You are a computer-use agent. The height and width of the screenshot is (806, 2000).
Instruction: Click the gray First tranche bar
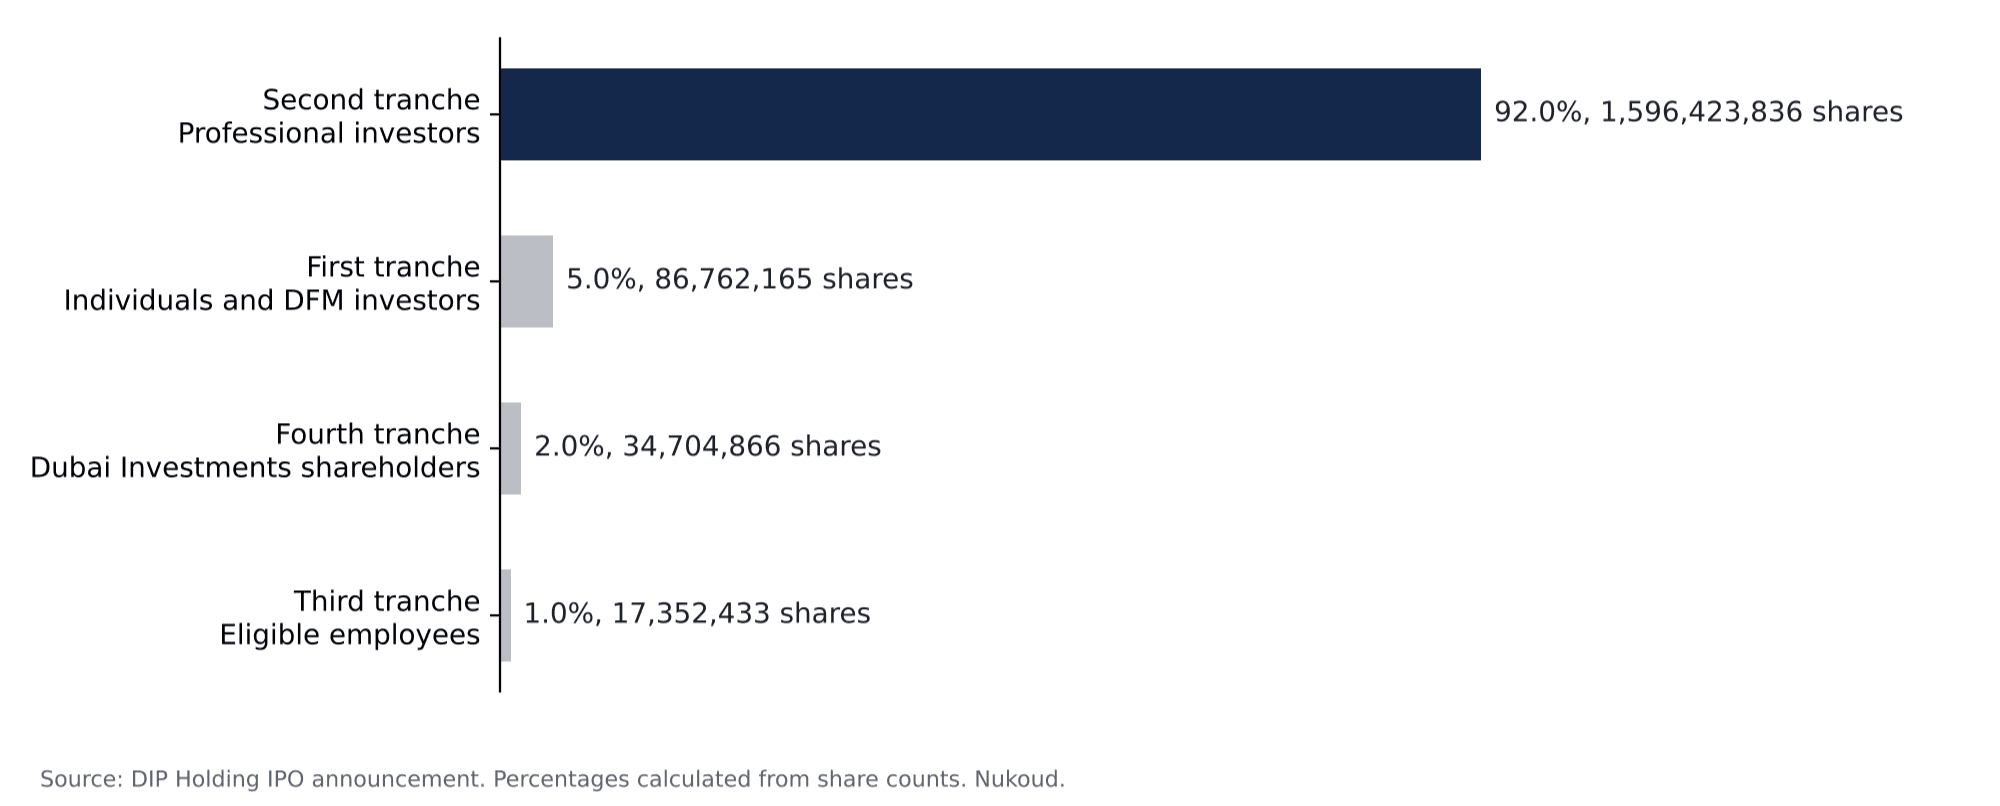pos(526,281)
